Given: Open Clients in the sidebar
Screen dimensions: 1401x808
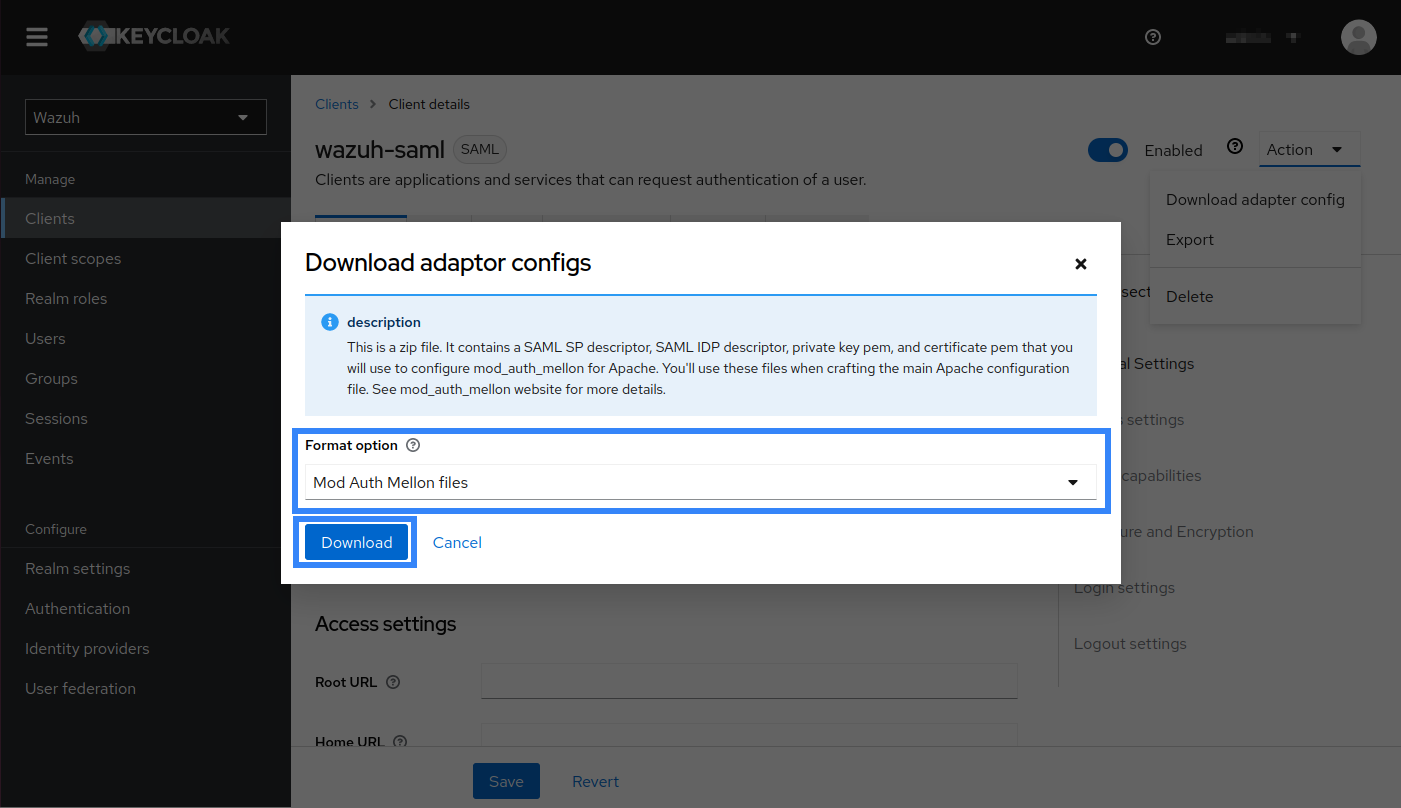Looking at the screenshot, I should tap(145, 218).
